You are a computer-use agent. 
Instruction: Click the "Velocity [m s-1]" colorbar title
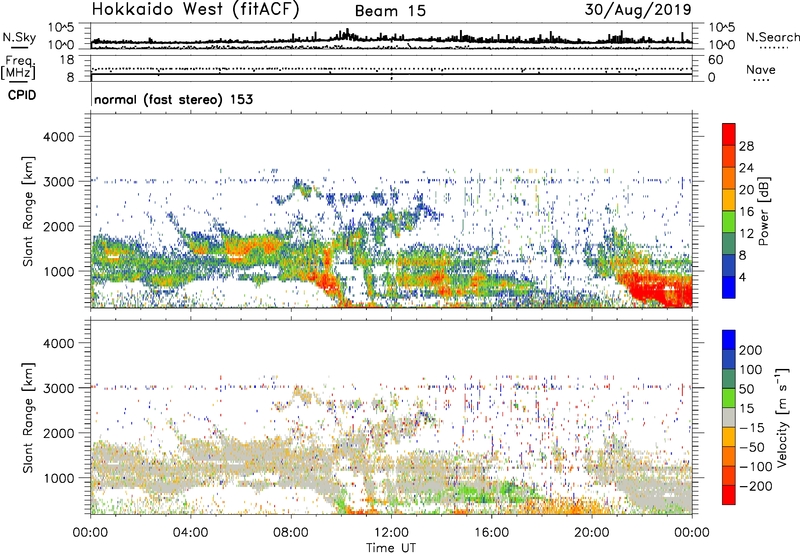click(x=782, y=418)
